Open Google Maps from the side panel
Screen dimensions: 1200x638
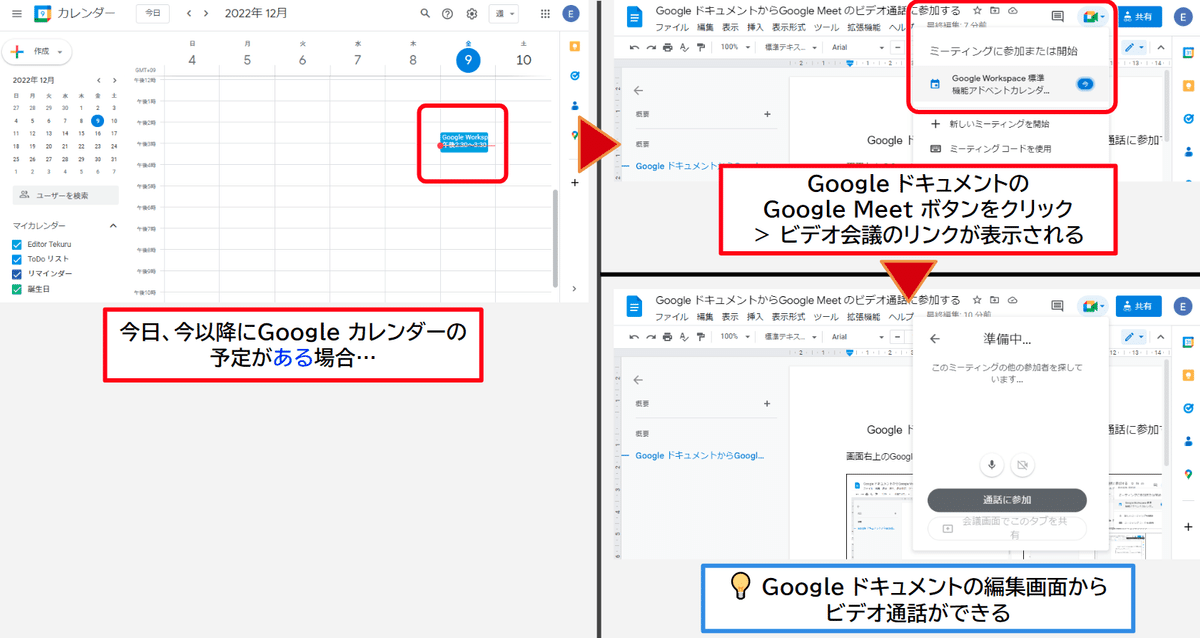click(x=575, y=134)
